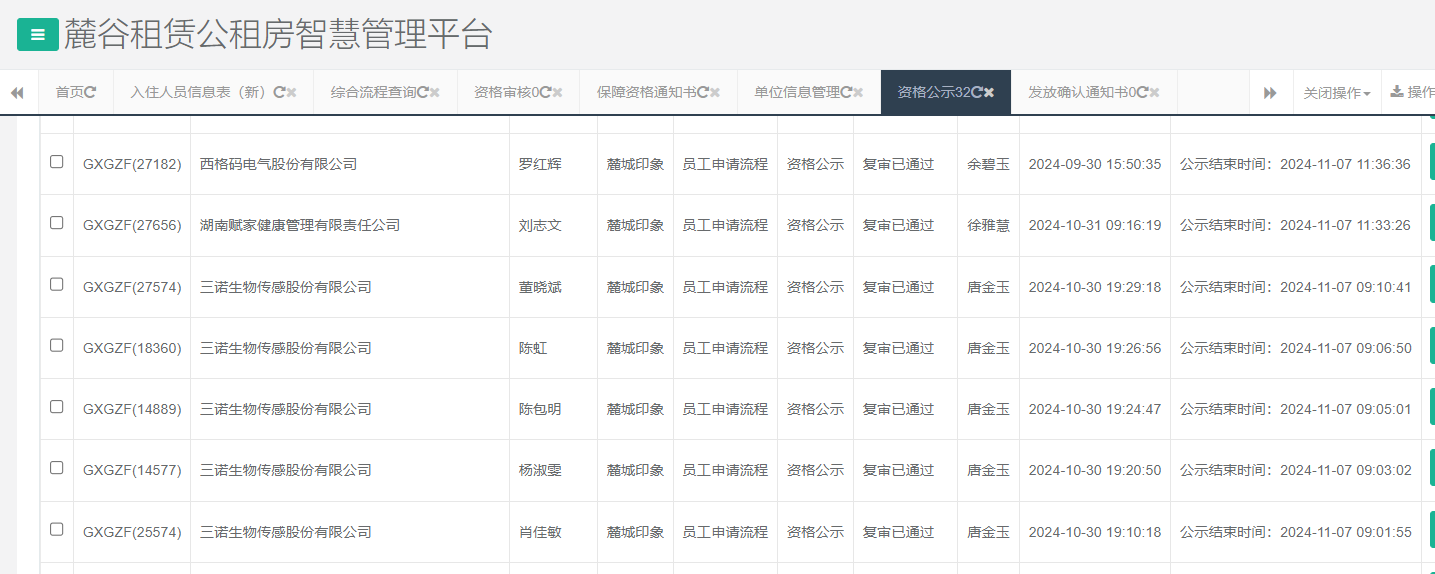Close the 发放确认通知书0 tab
1435x574 pixels.
point(1154,92)
